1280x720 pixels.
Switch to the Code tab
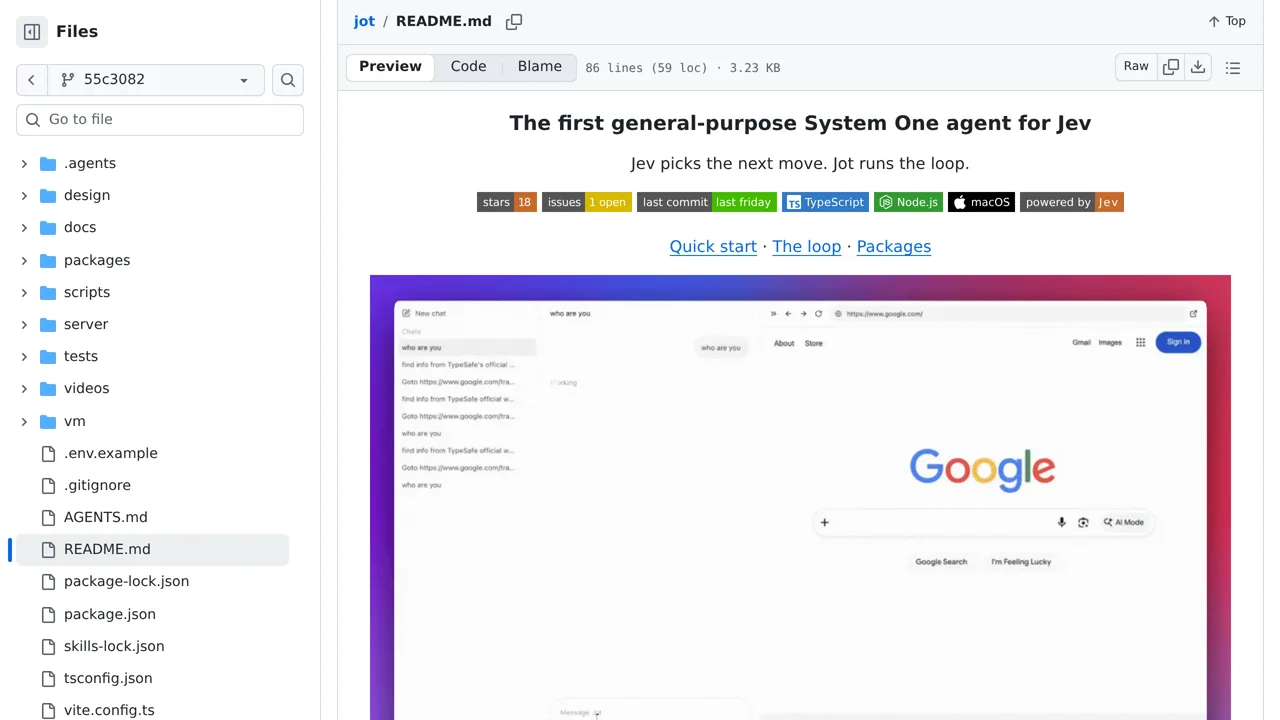[x=468, y=67]
